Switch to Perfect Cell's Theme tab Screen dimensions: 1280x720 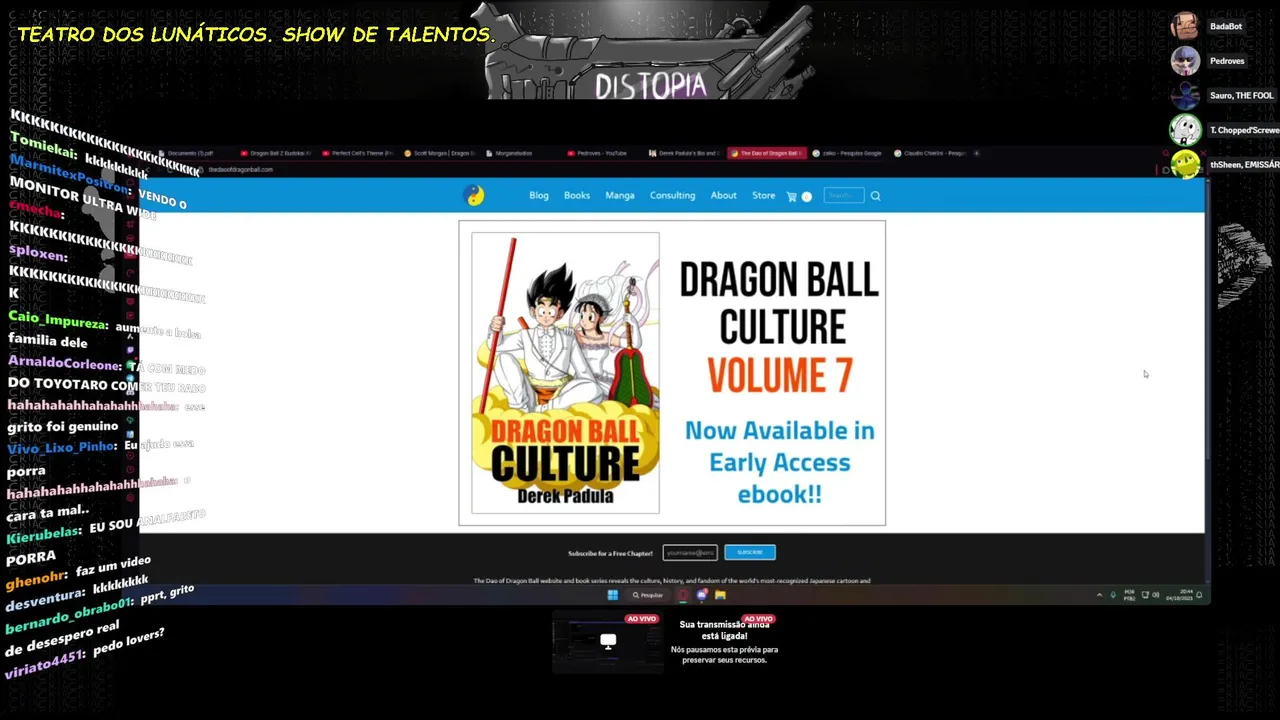click(x=359, y=153)
